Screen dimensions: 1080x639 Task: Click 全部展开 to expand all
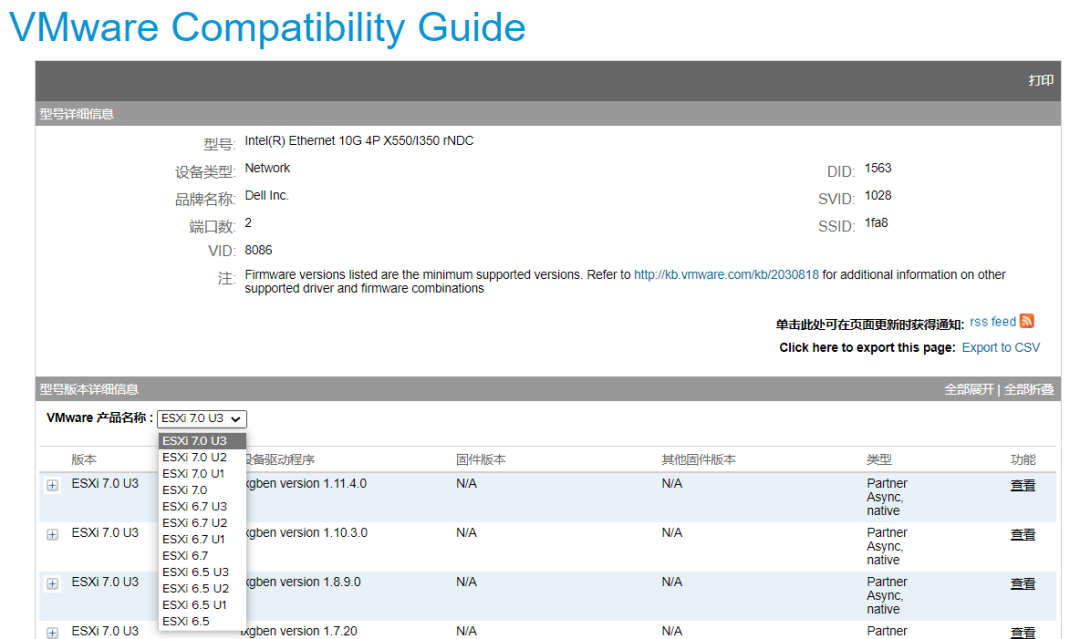tap(969, 390)
